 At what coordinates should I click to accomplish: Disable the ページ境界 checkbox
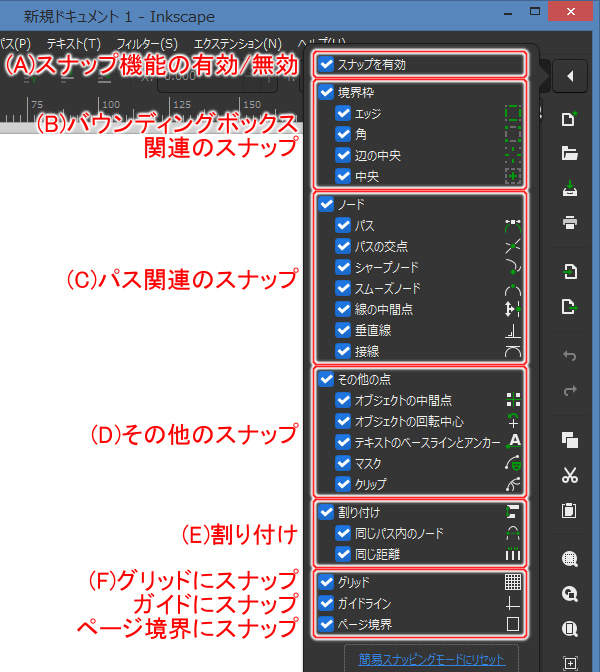coord(326,624)
